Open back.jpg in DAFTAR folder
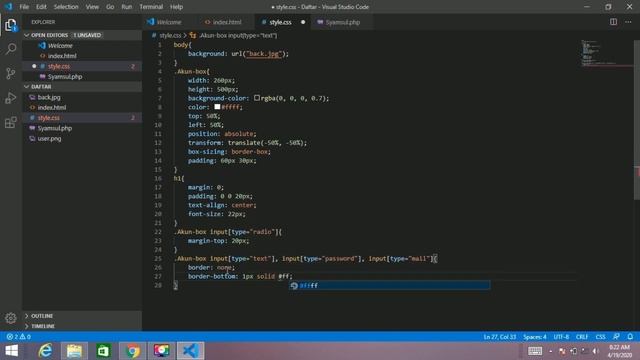 pyautogui.click(x=49, y=97)
